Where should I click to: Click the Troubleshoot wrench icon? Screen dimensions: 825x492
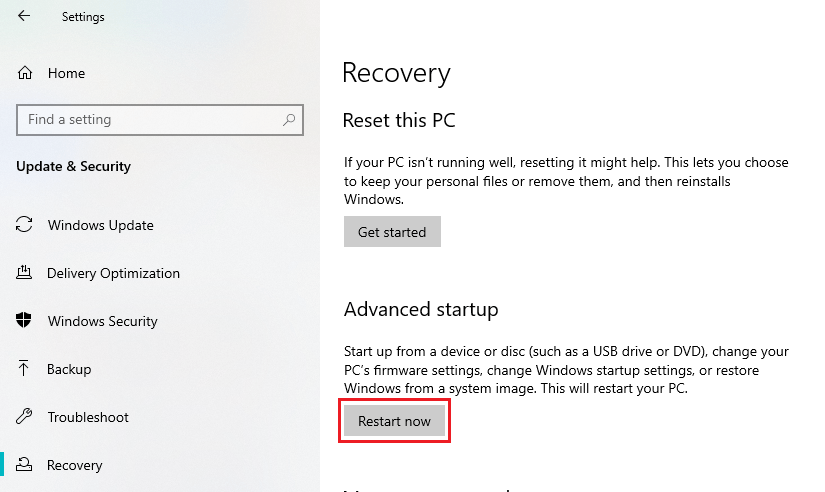pyautogui.click(x=24, y=417)
